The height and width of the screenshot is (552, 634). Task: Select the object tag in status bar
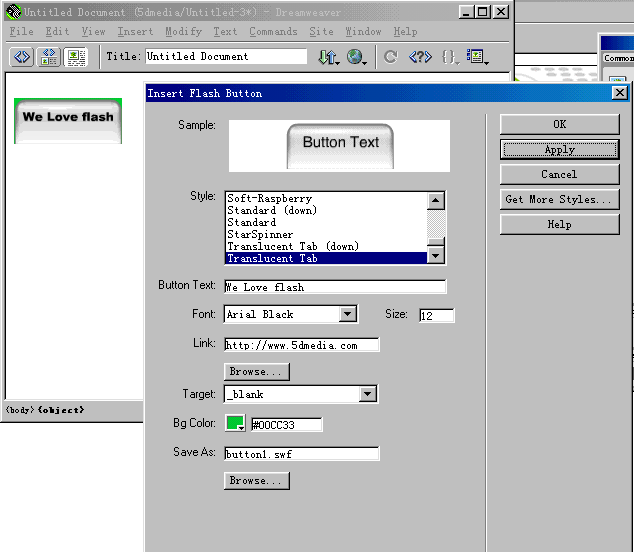(x=61, y=410)
